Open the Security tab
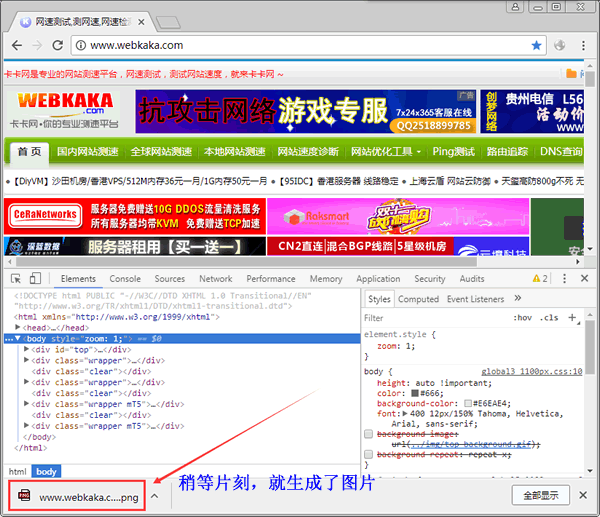Image resolution: width=600 pixels, height=517 pixels. pyautogui.click(x=430, y=279)
